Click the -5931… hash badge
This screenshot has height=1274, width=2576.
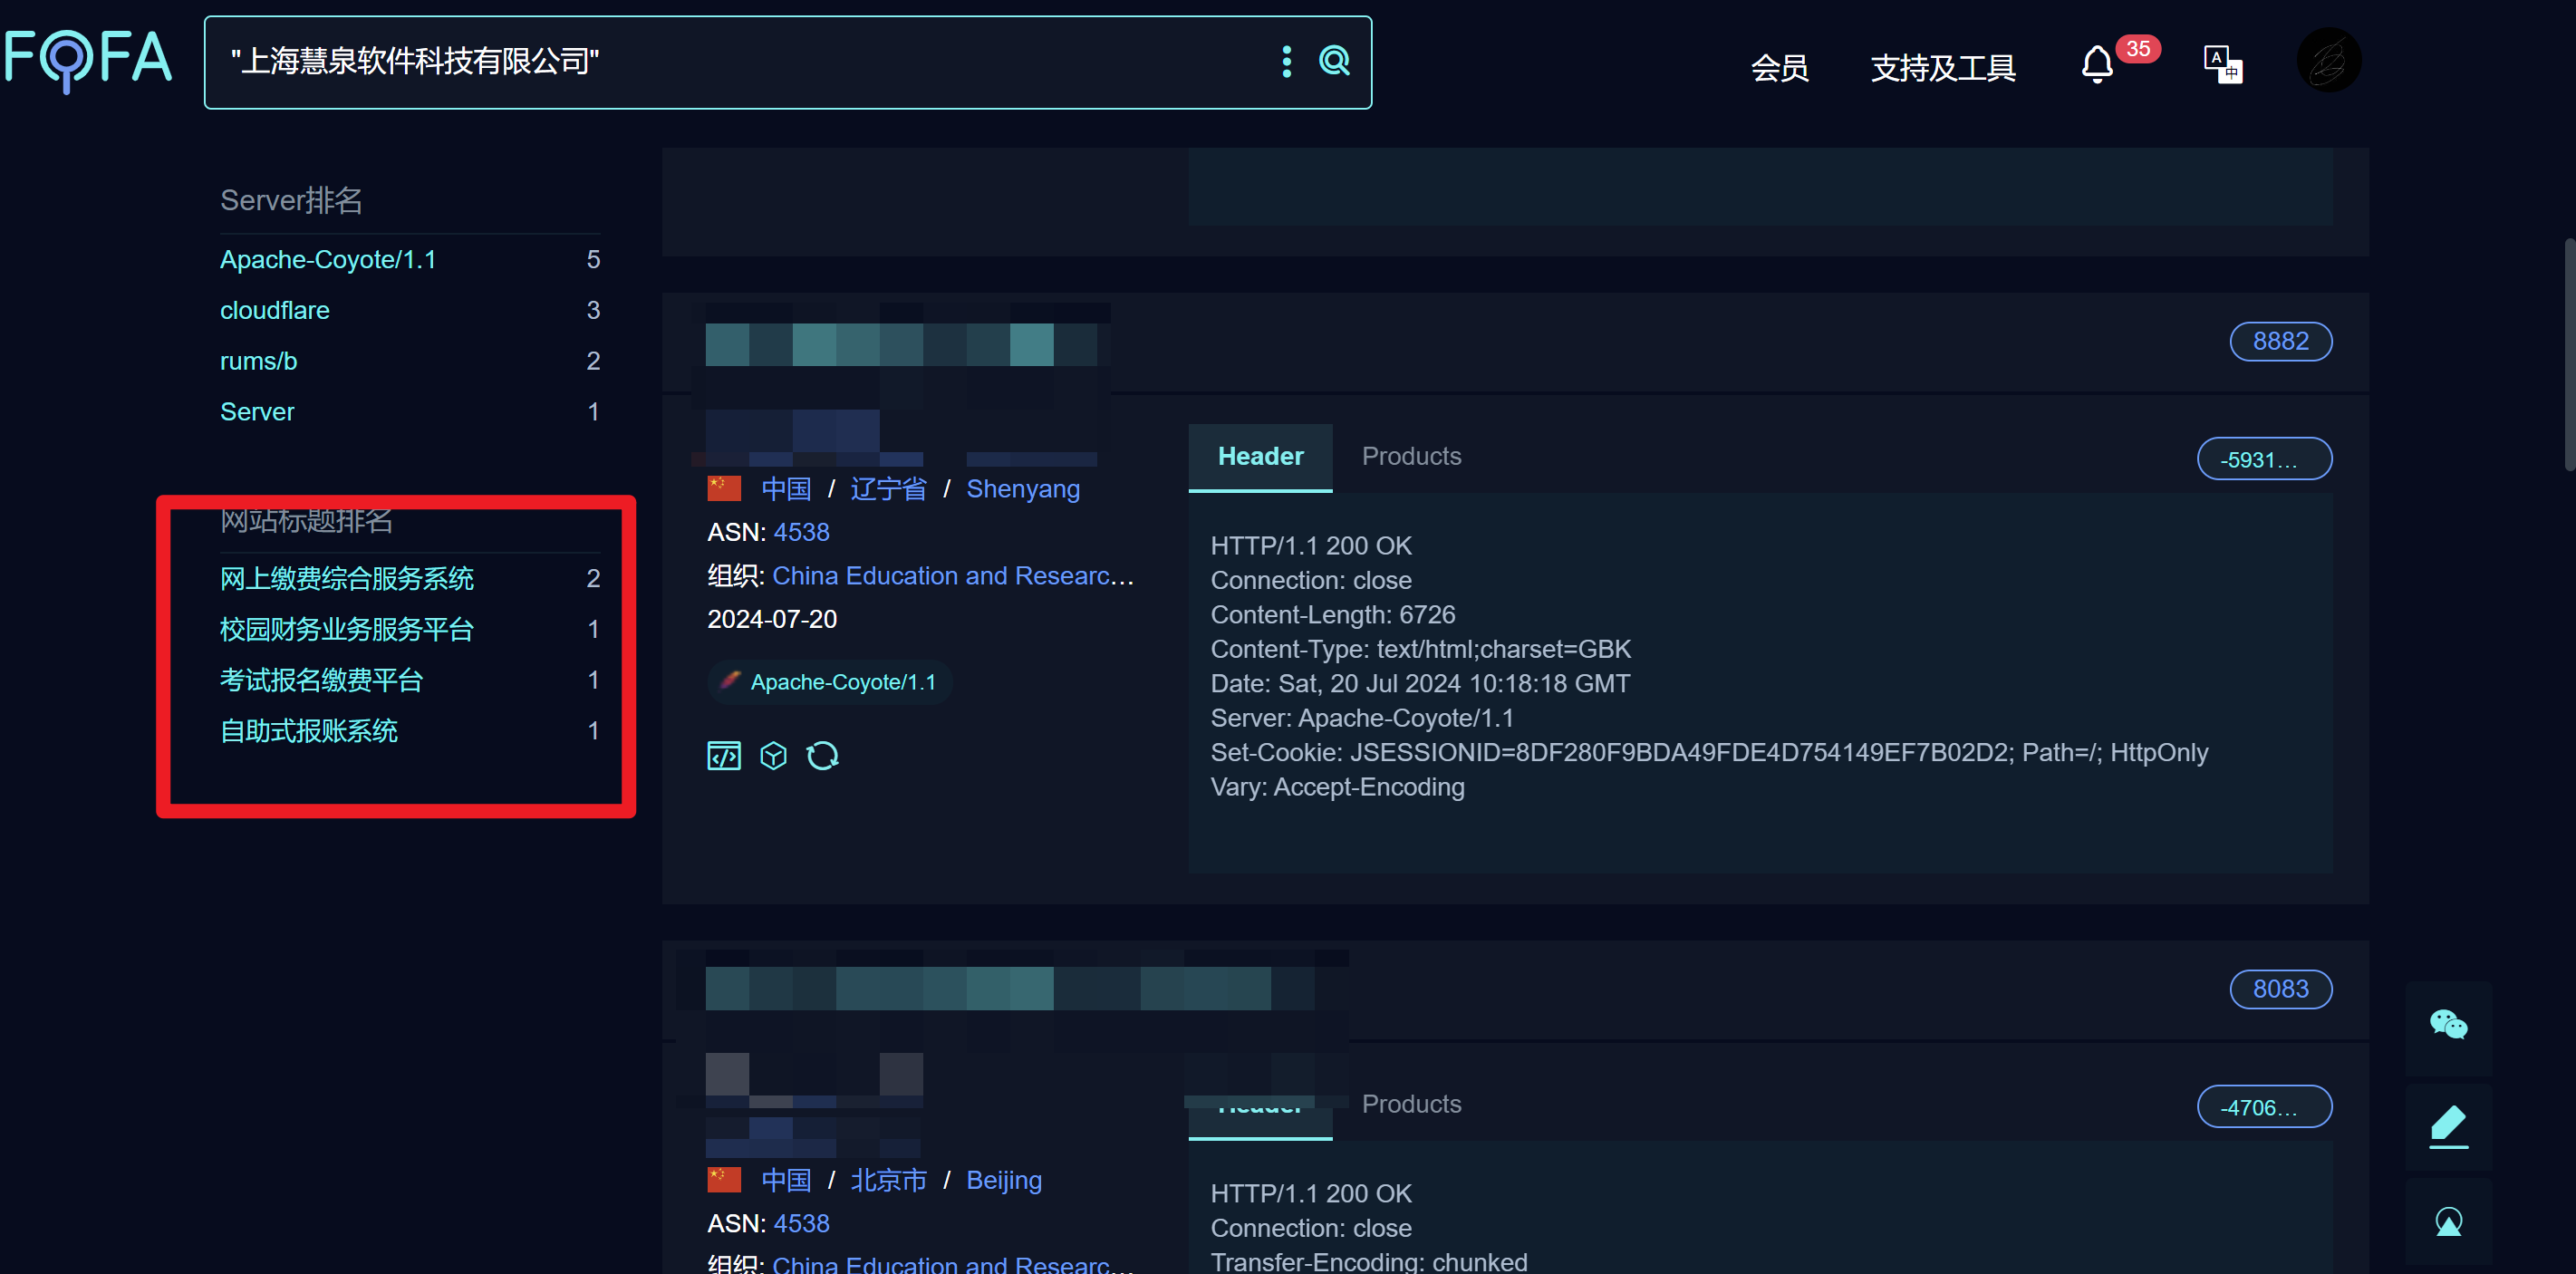coord(2264,459)
